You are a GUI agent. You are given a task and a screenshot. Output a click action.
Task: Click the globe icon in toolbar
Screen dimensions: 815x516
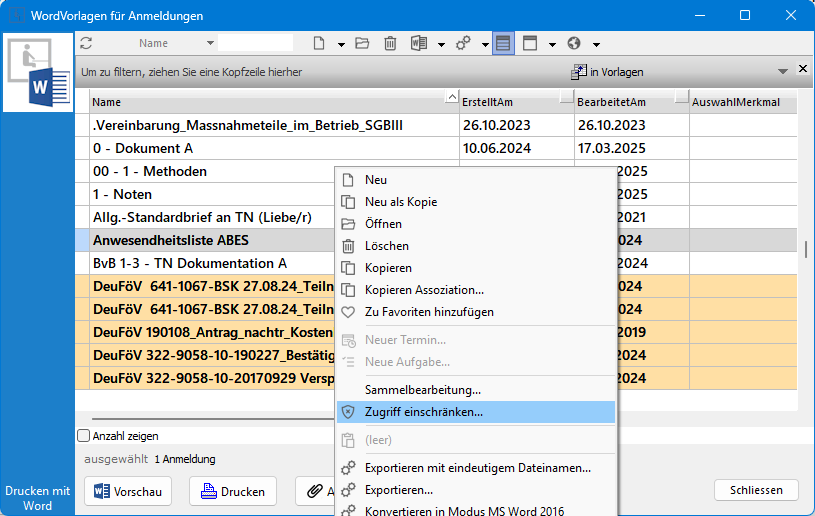tap(574, 43)
